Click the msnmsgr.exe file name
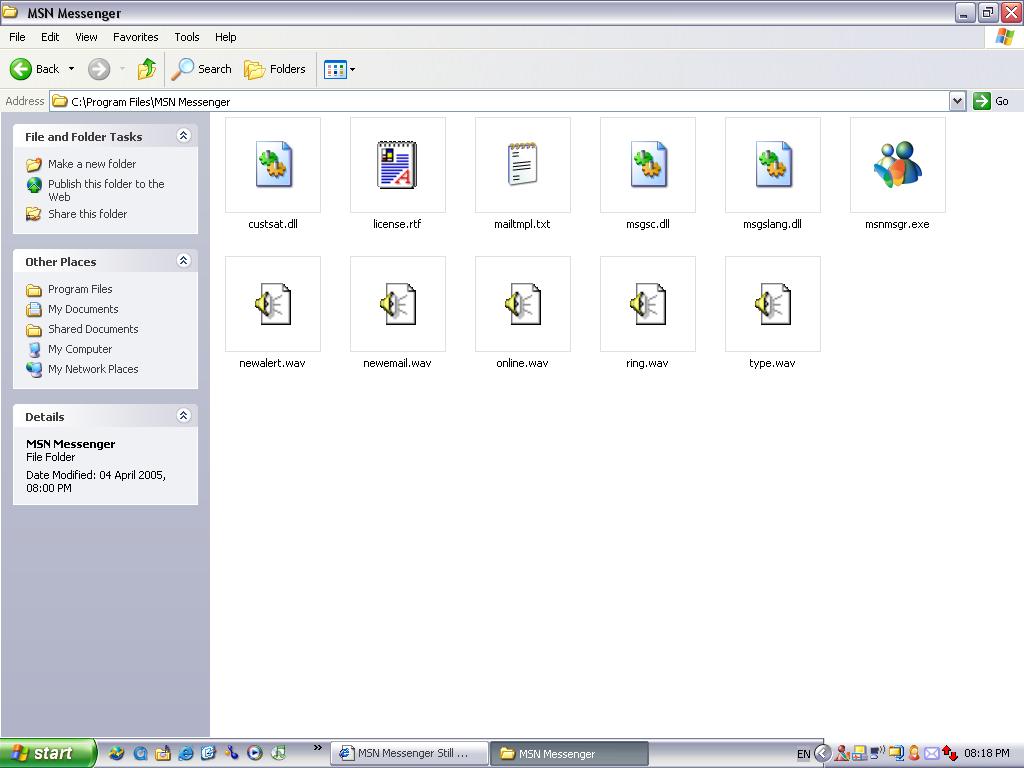Screen dimensions: 1024x768 pyautogui.click(x=897, y=224)
